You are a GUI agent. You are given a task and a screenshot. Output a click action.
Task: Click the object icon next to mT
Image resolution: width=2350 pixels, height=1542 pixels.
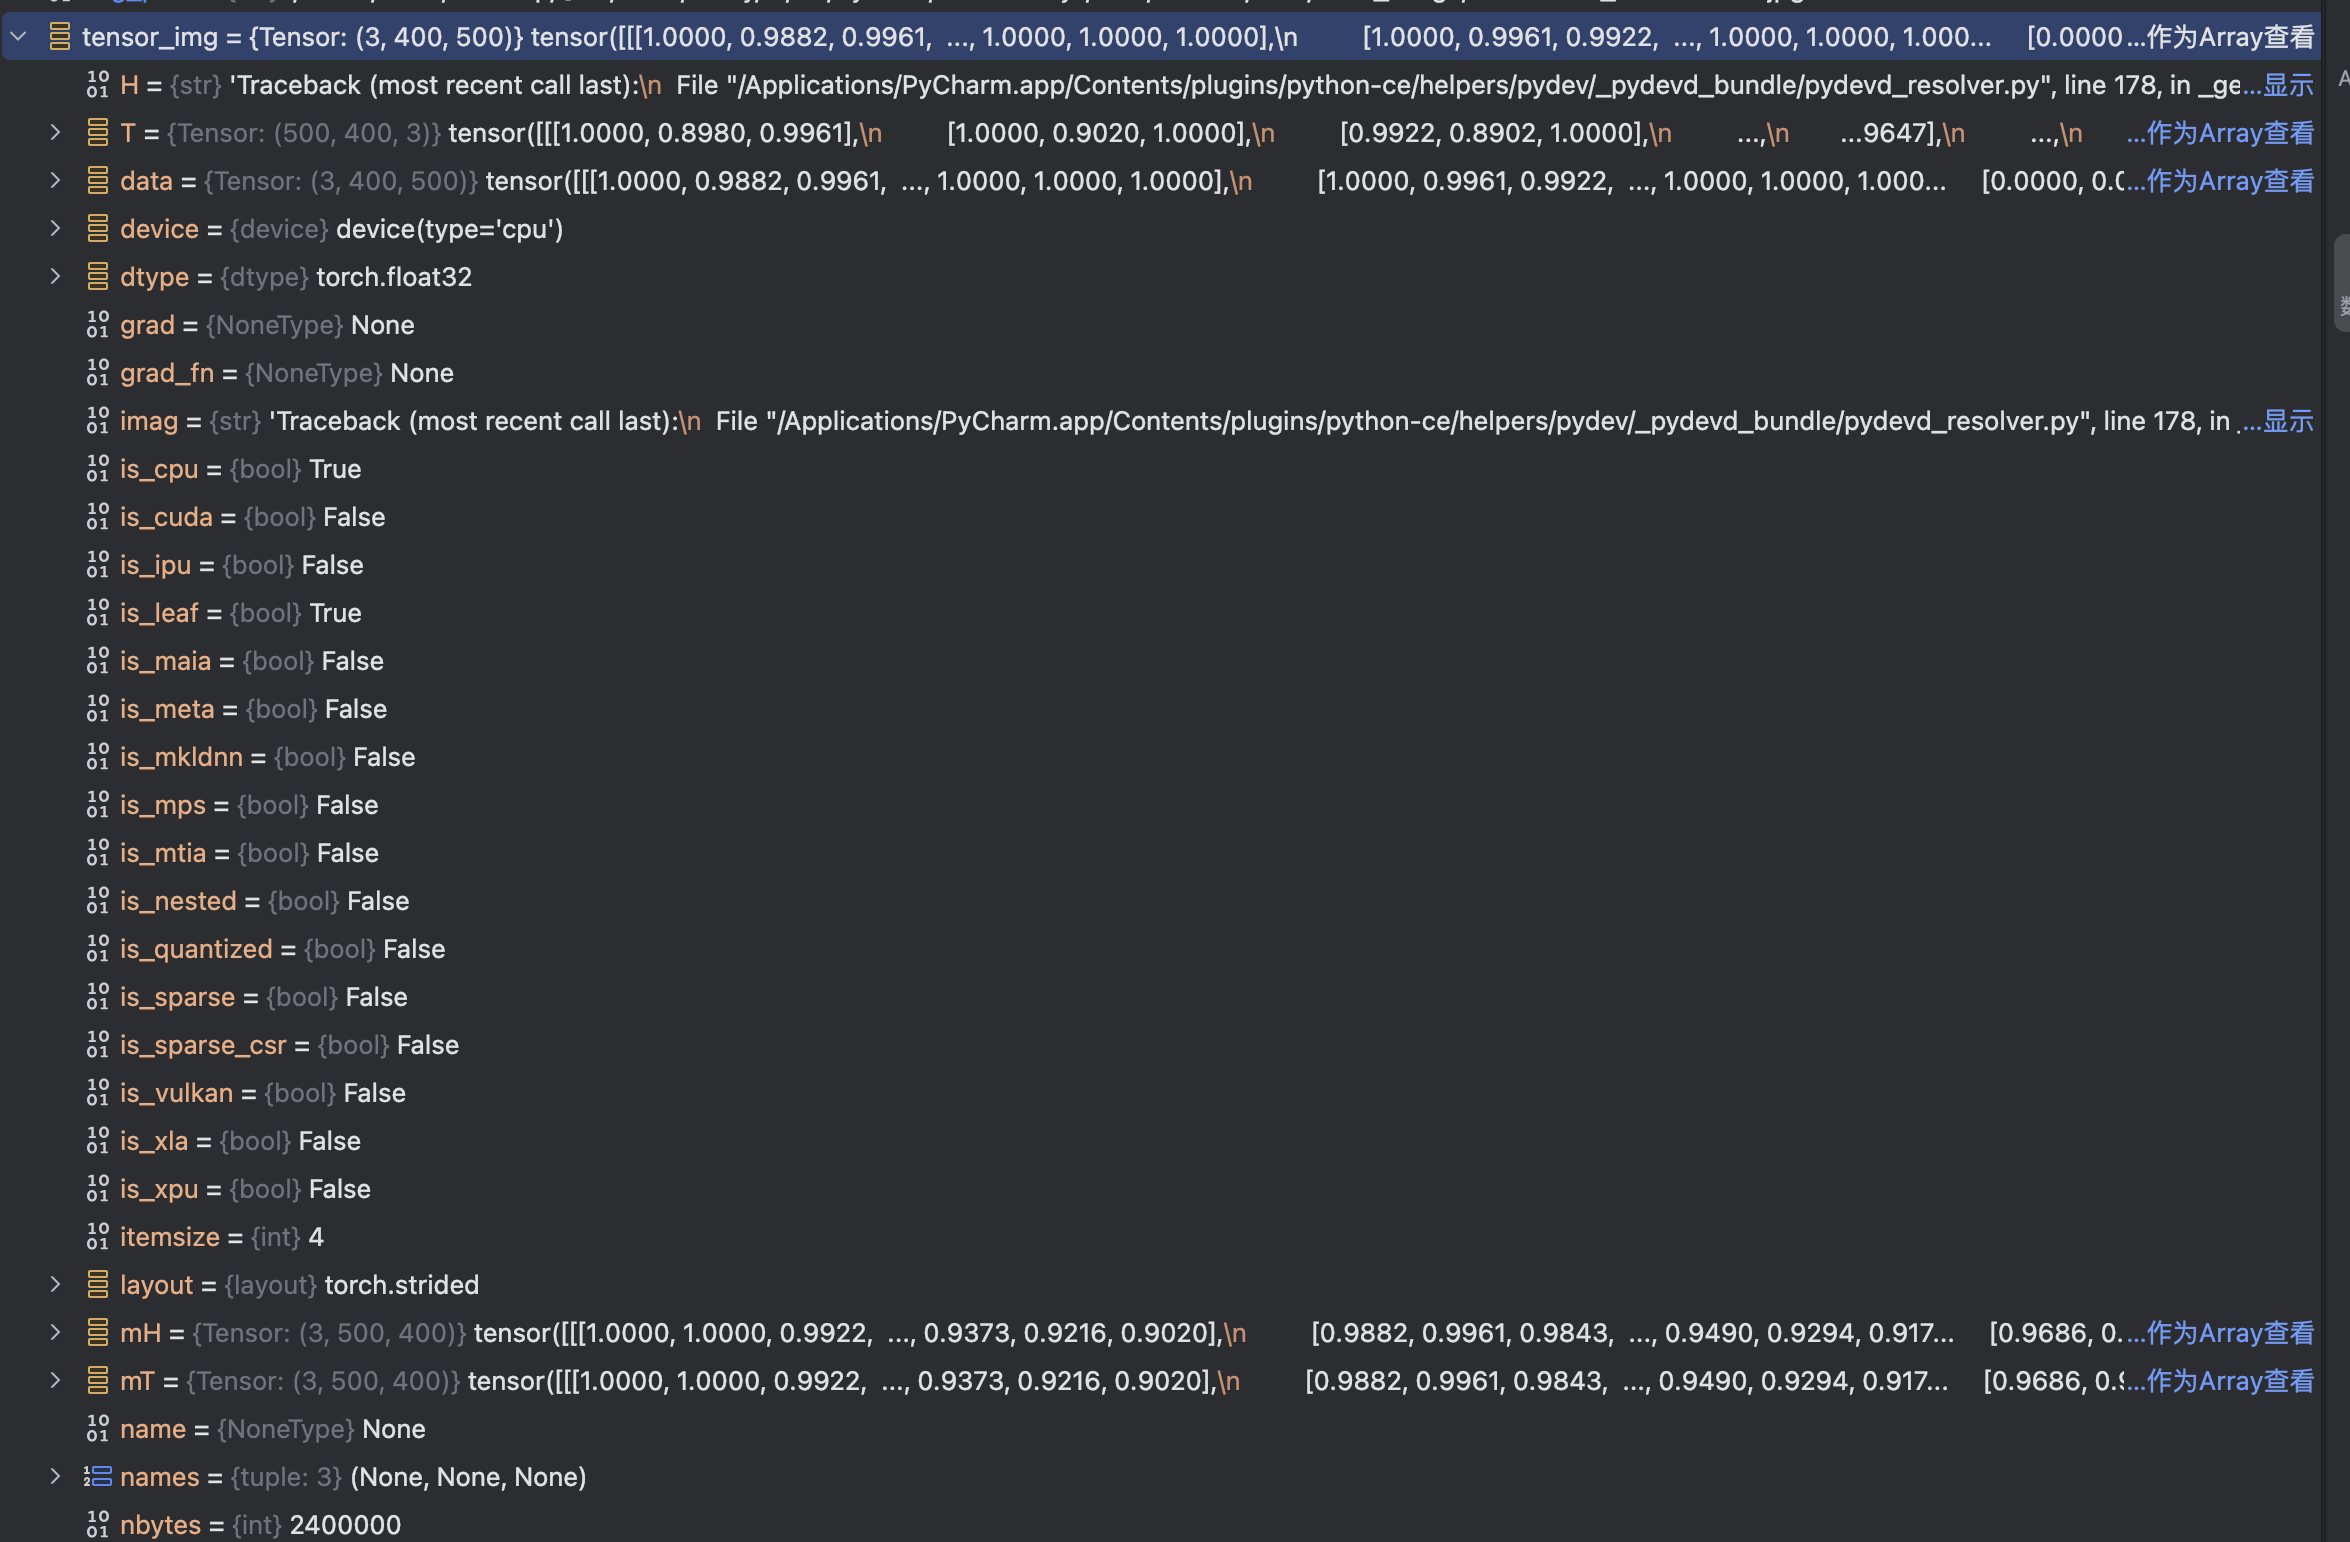pos(97,1381)
